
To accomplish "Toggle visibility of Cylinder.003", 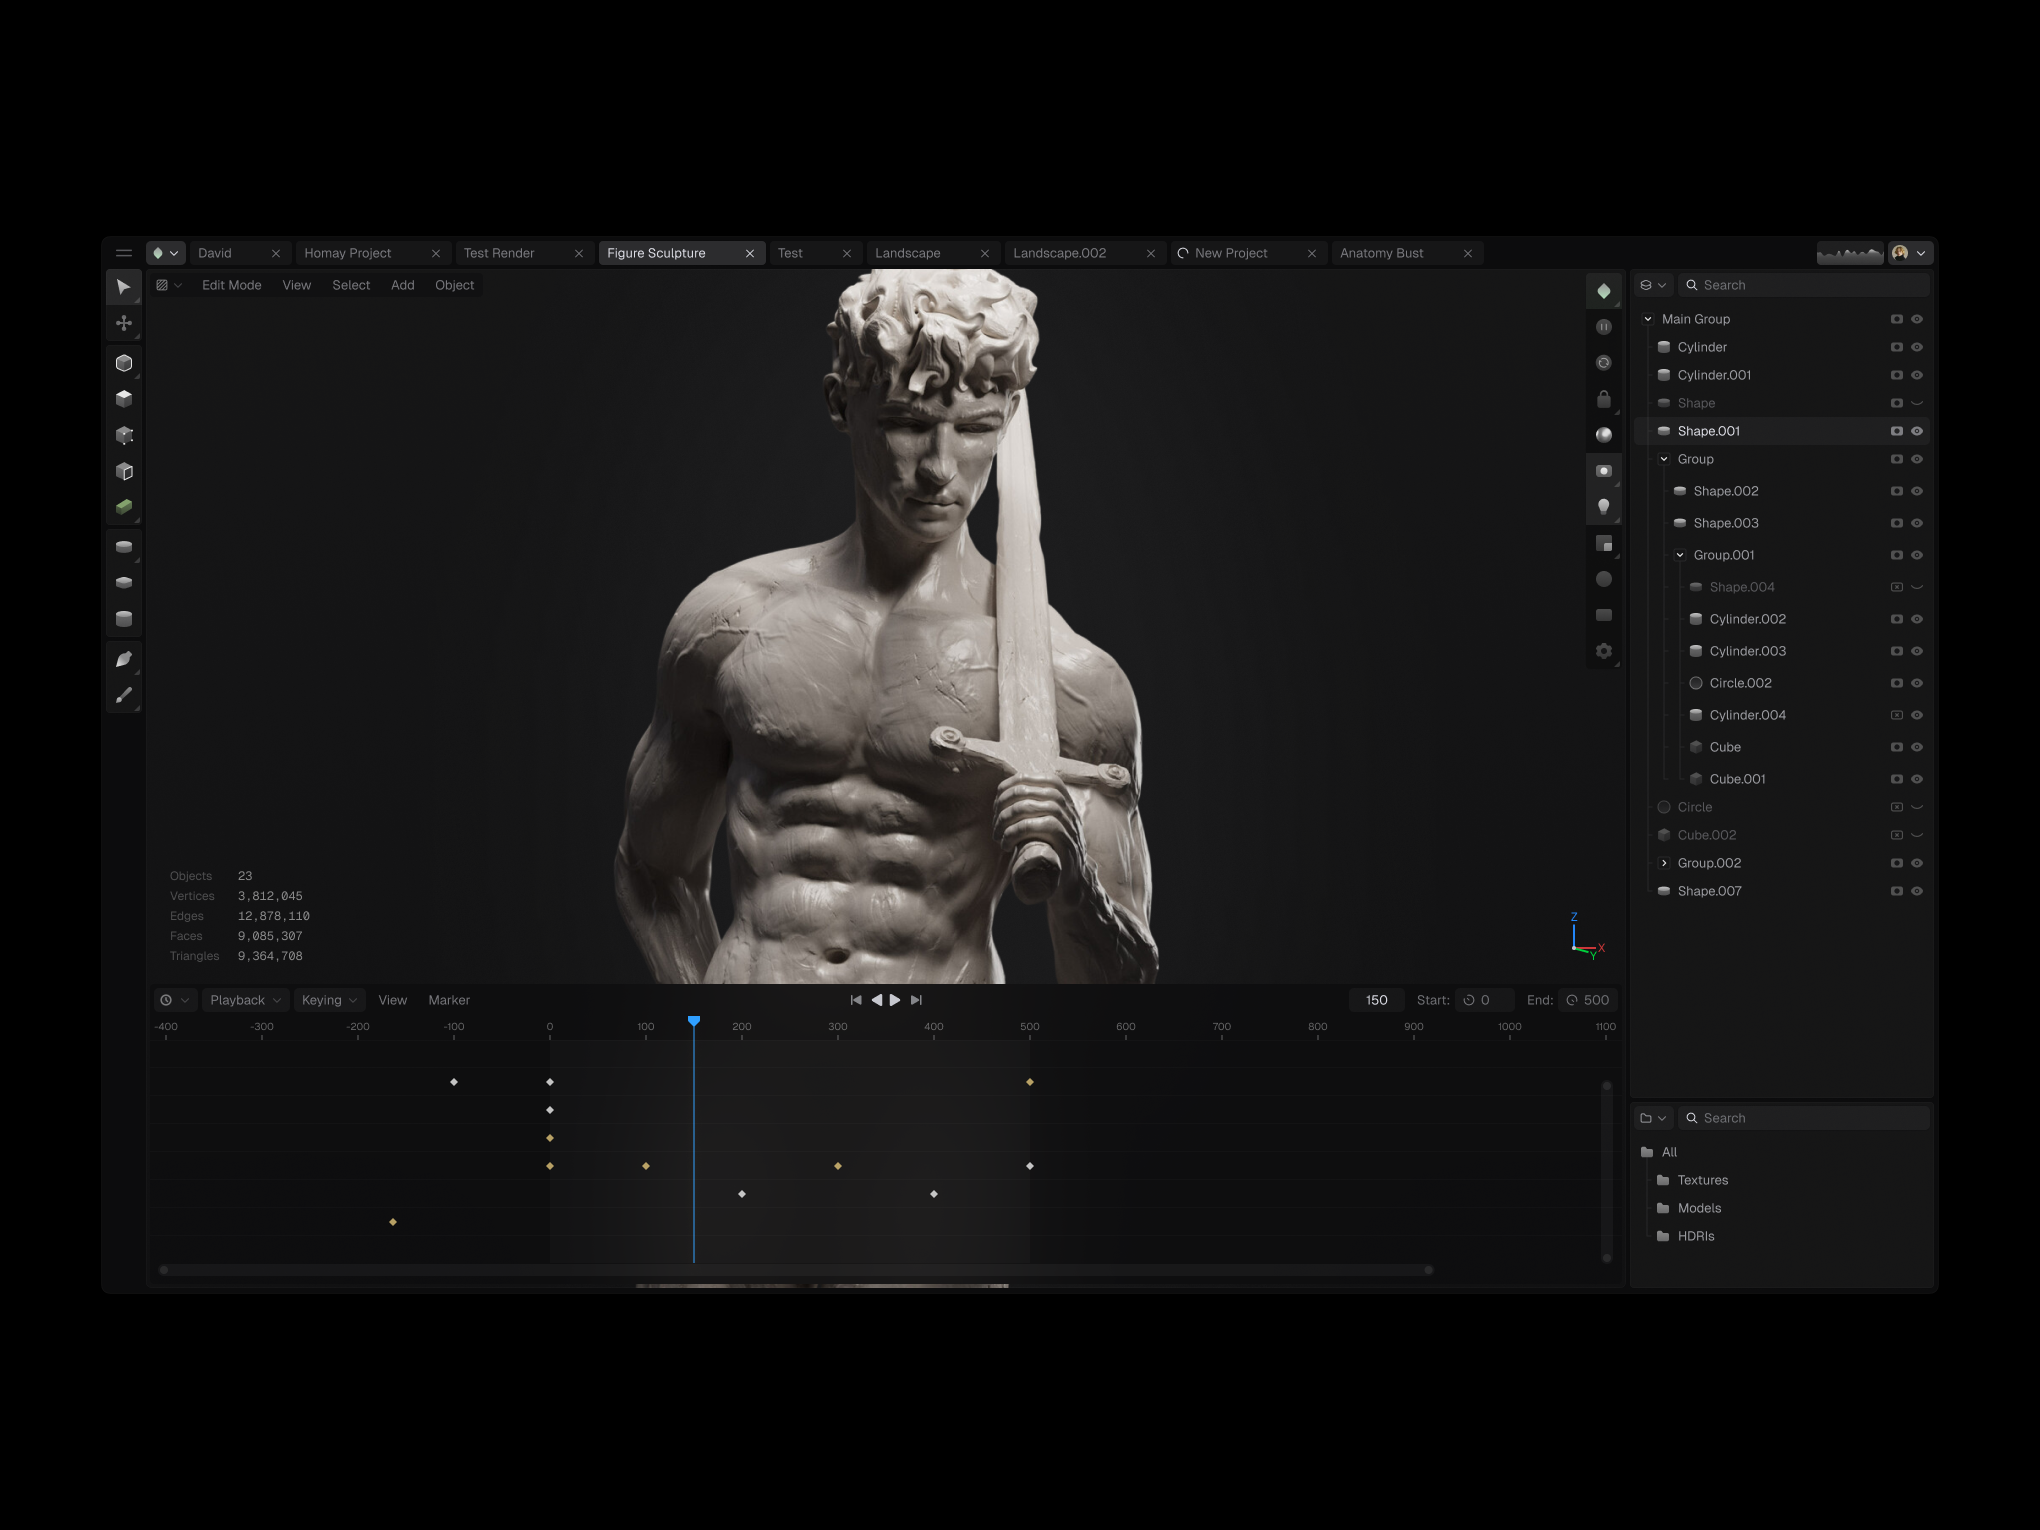I will coord(1917,651).
